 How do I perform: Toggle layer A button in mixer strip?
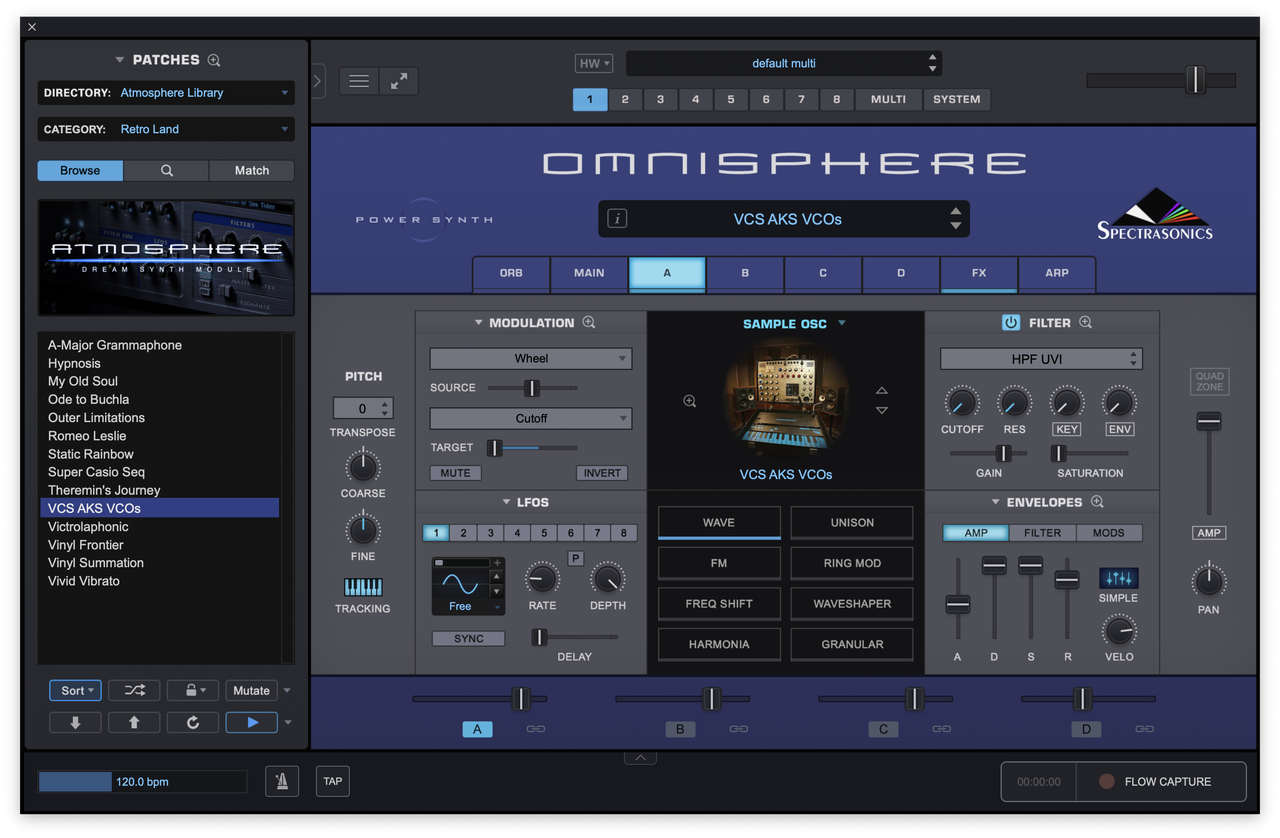[x=477, y=729]
